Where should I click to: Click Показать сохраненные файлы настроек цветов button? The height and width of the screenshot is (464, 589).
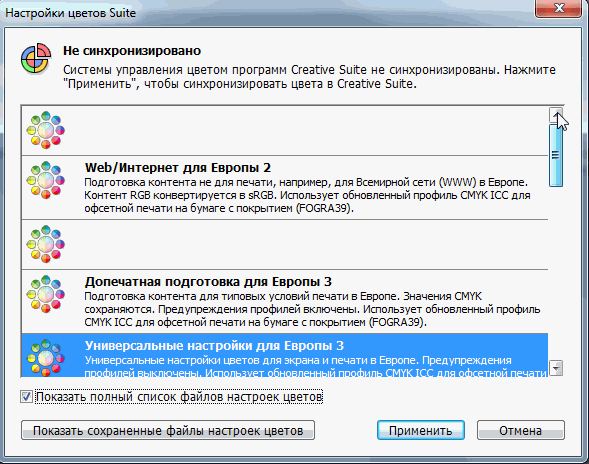168,430
